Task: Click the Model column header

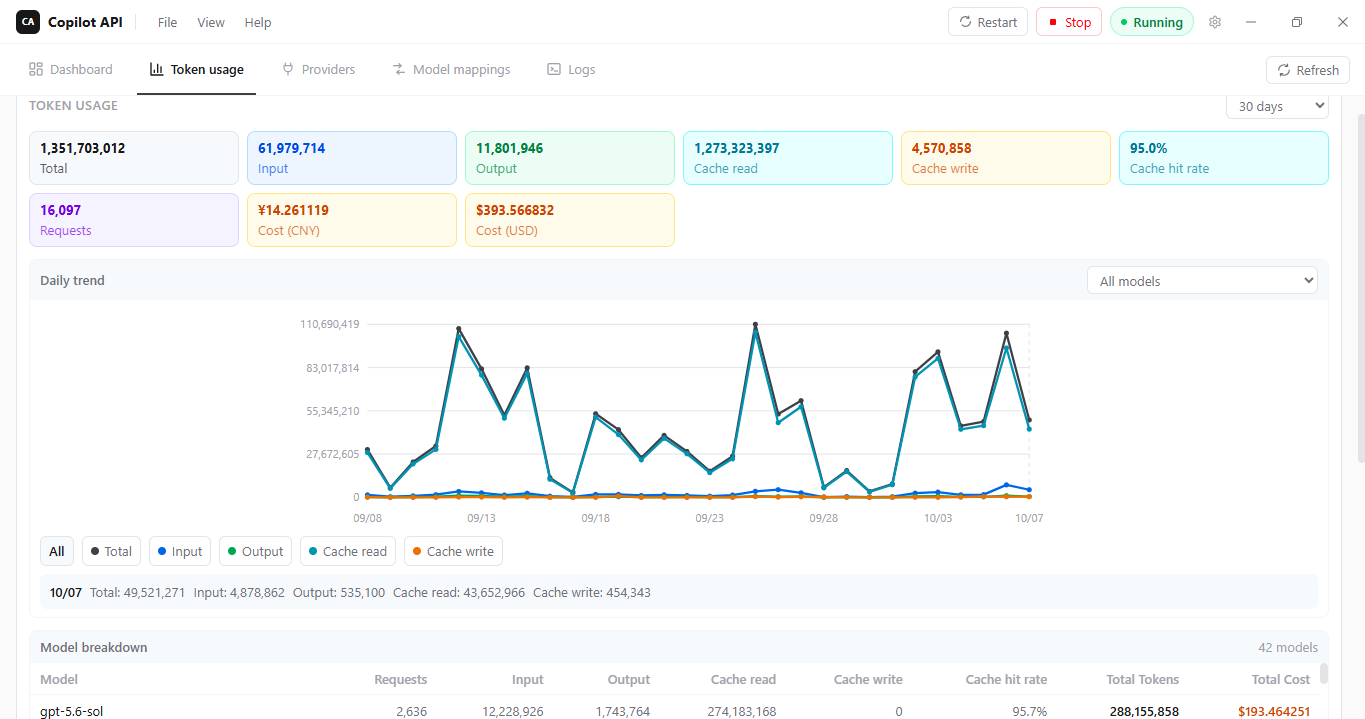Action: (x=59, y=679)
